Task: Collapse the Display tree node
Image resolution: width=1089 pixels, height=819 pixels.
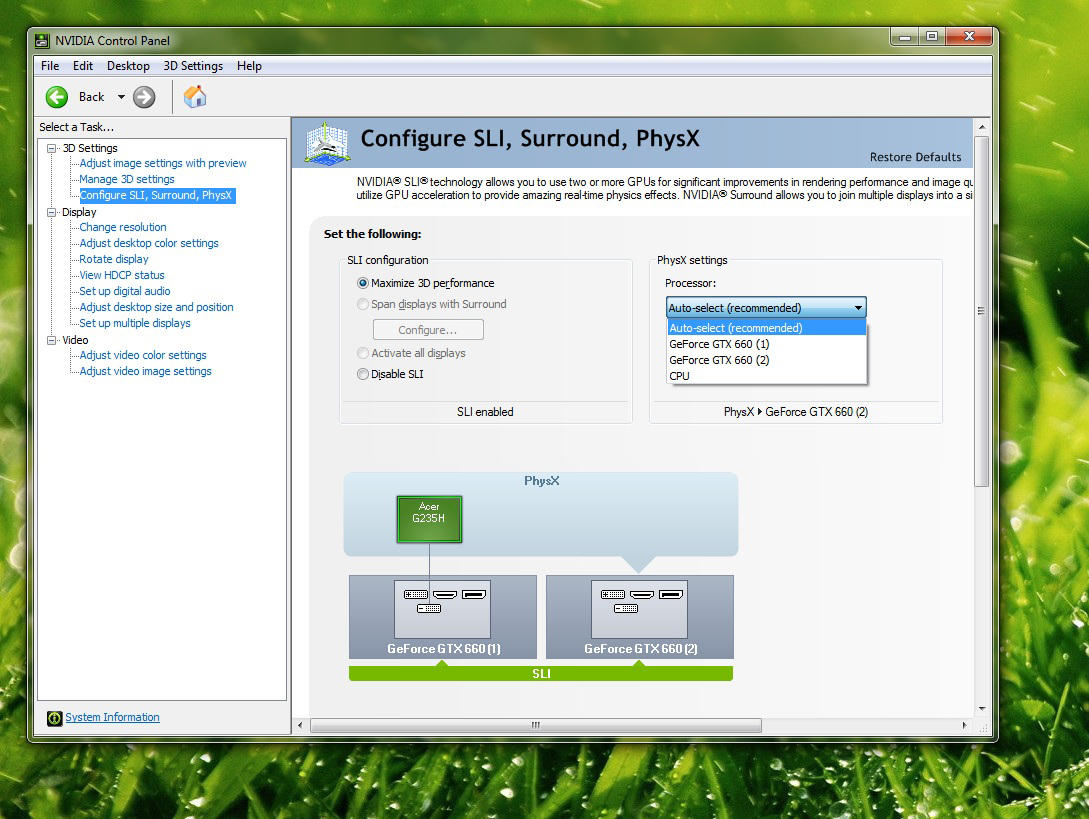Action: coord(51,213)
